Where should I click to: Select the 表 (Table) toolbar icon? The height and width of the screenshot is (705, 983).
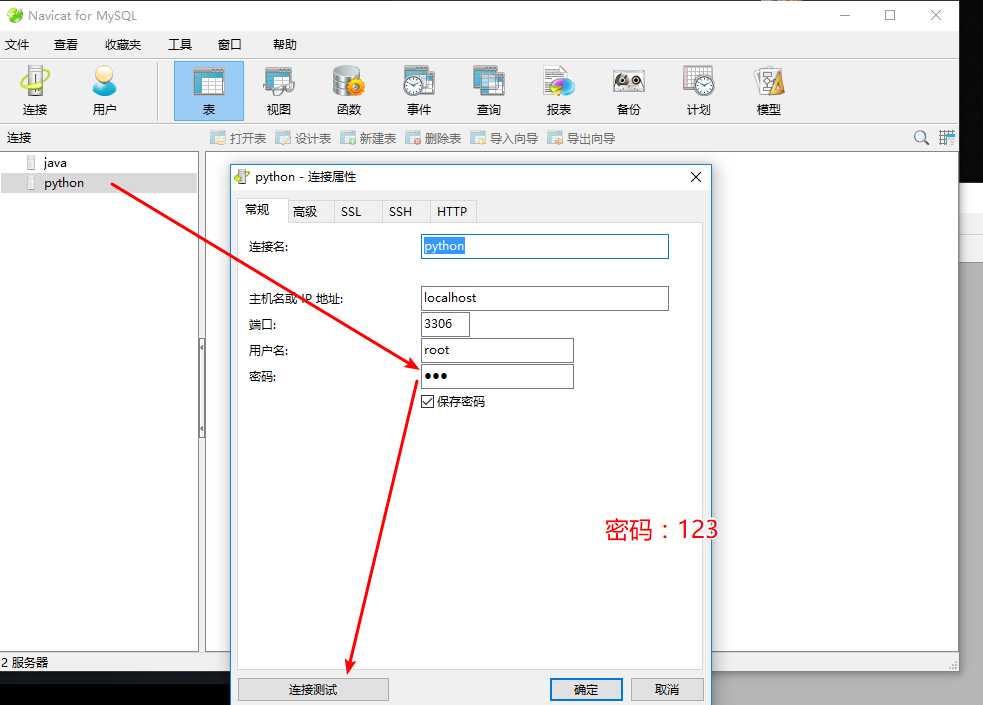[209, 91]
